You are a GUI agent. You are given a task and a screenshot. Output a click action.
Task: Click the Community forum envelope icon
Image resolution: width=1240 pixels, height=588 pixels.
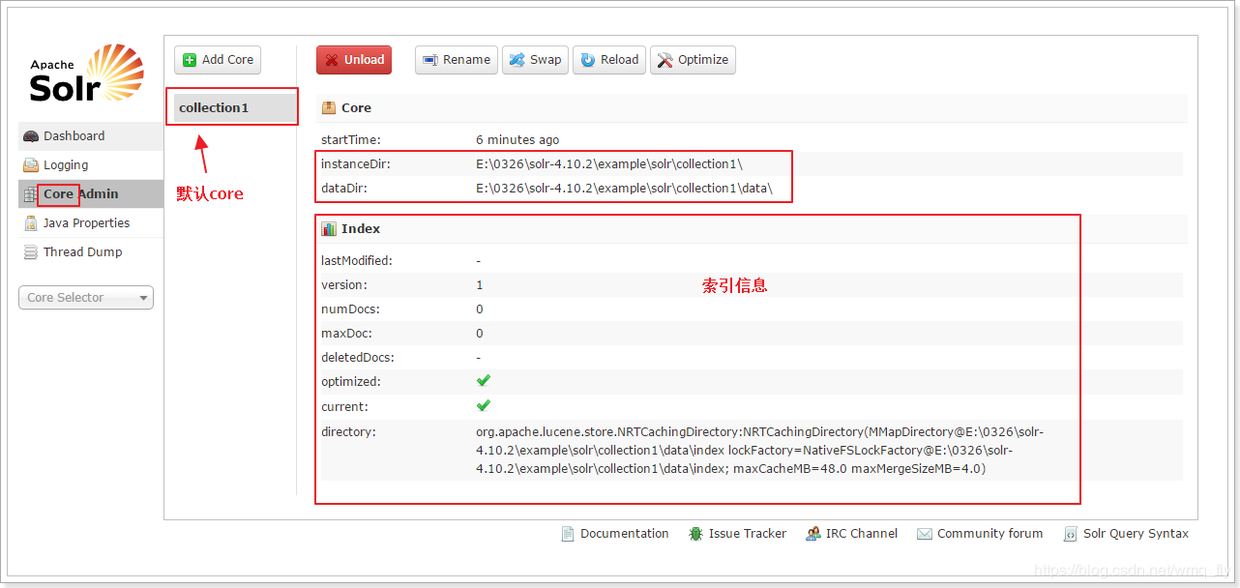click(924, 534)
